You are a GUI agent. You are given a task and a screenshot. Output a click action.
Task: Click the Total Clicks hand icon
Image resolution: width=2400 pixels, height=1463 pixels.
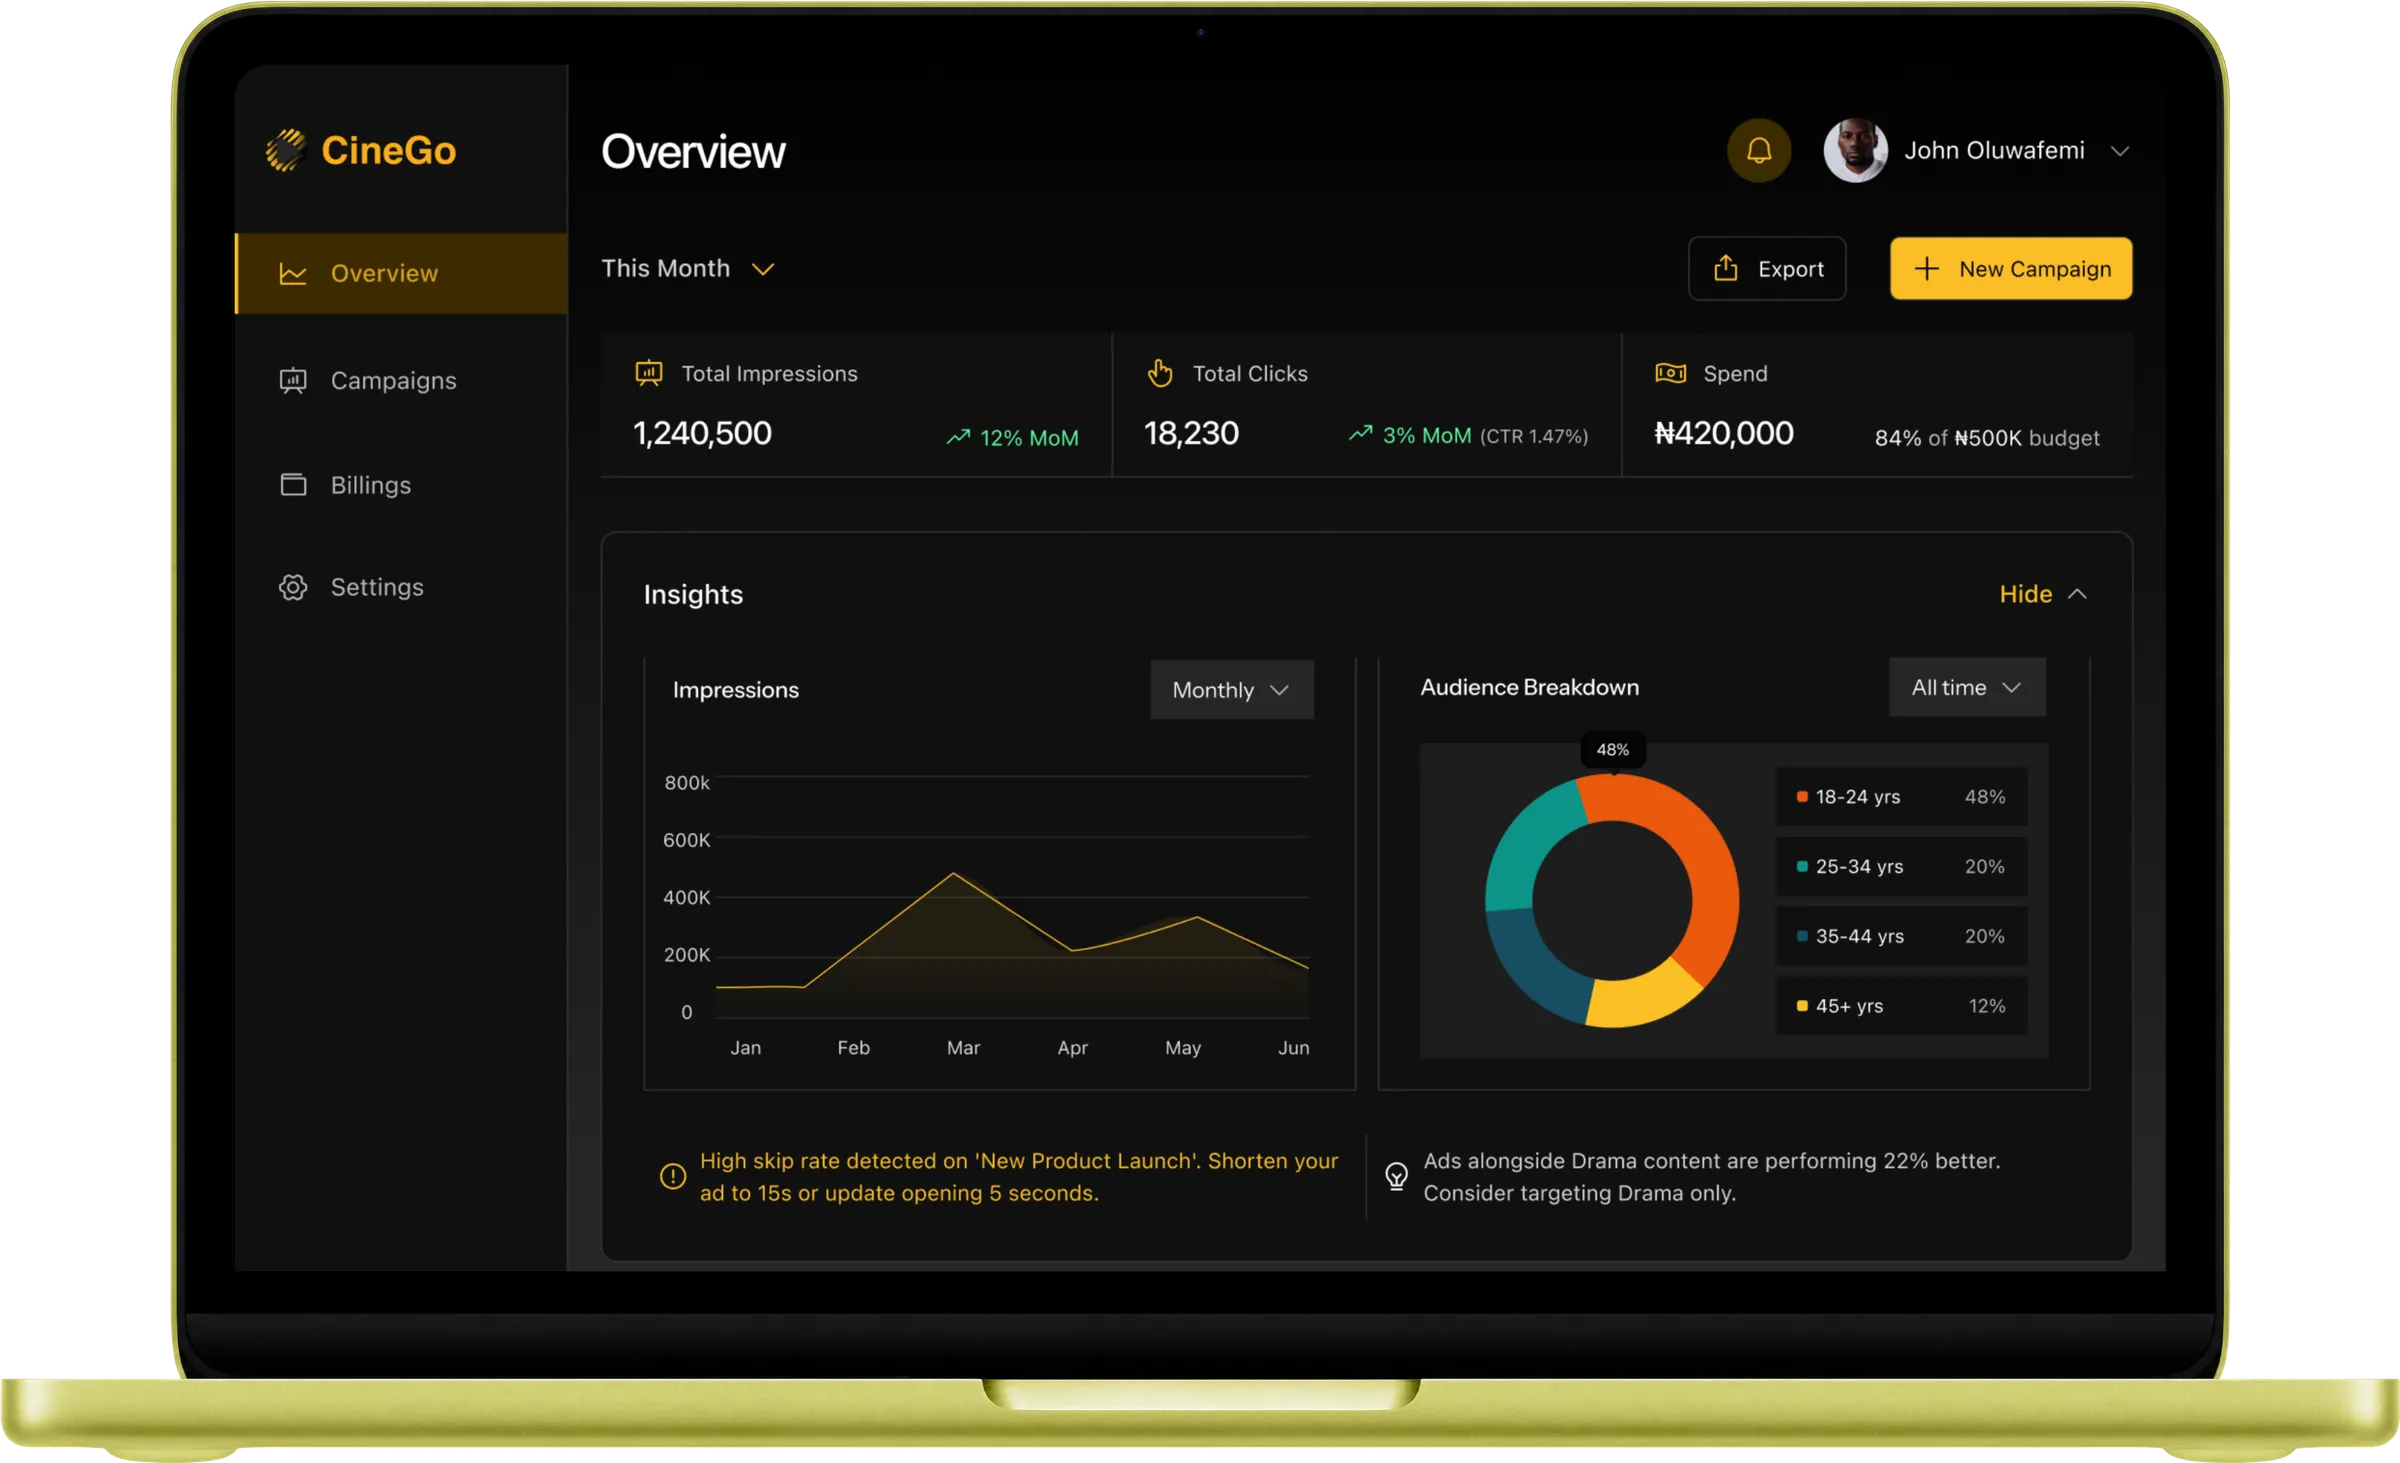(1160, 373)
